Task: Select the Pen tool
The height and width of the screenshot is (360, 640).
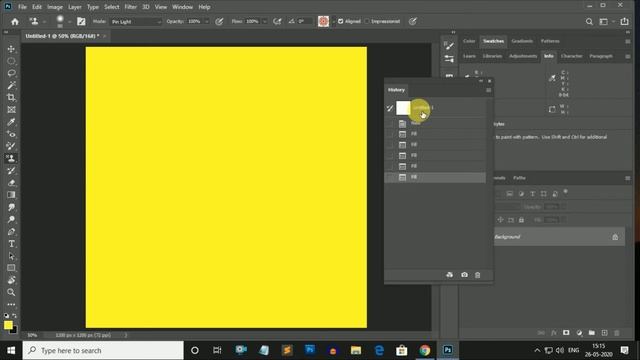Action: (x=11, y=232)
